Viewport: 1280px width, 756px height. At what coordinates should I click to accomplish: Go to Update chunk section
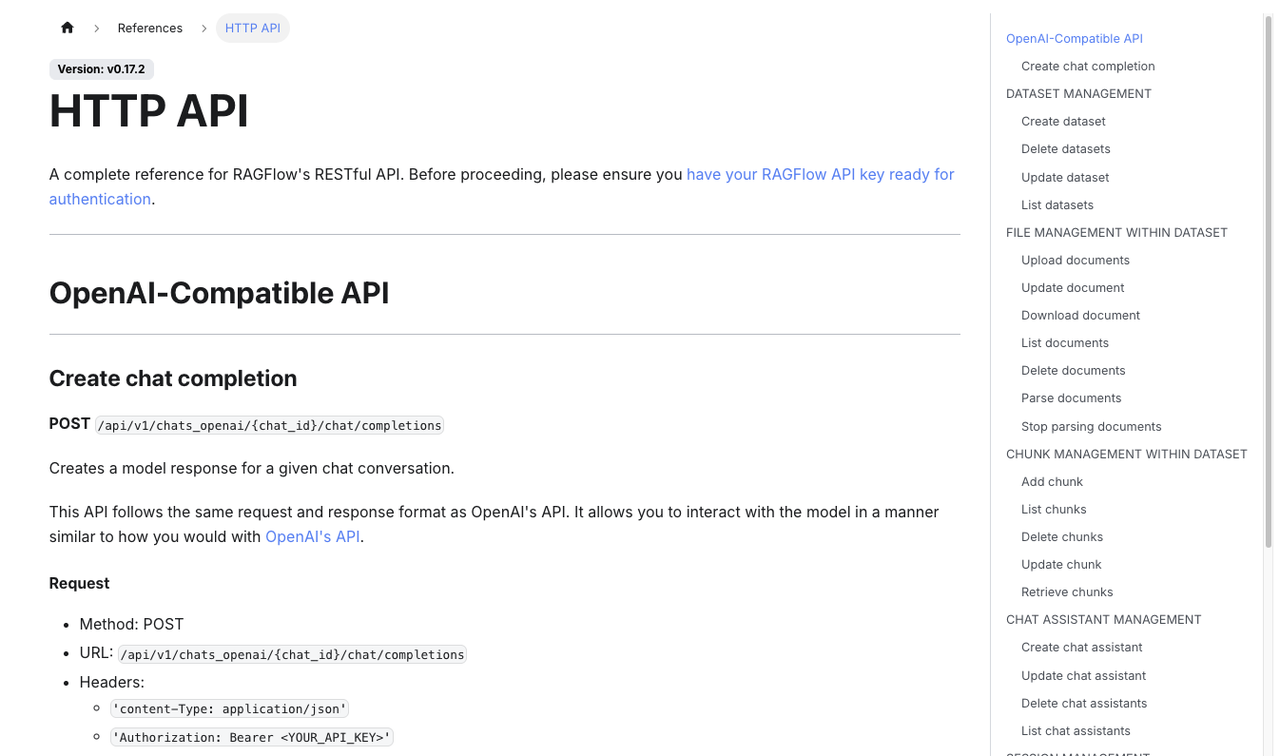tap(1061, 564)
